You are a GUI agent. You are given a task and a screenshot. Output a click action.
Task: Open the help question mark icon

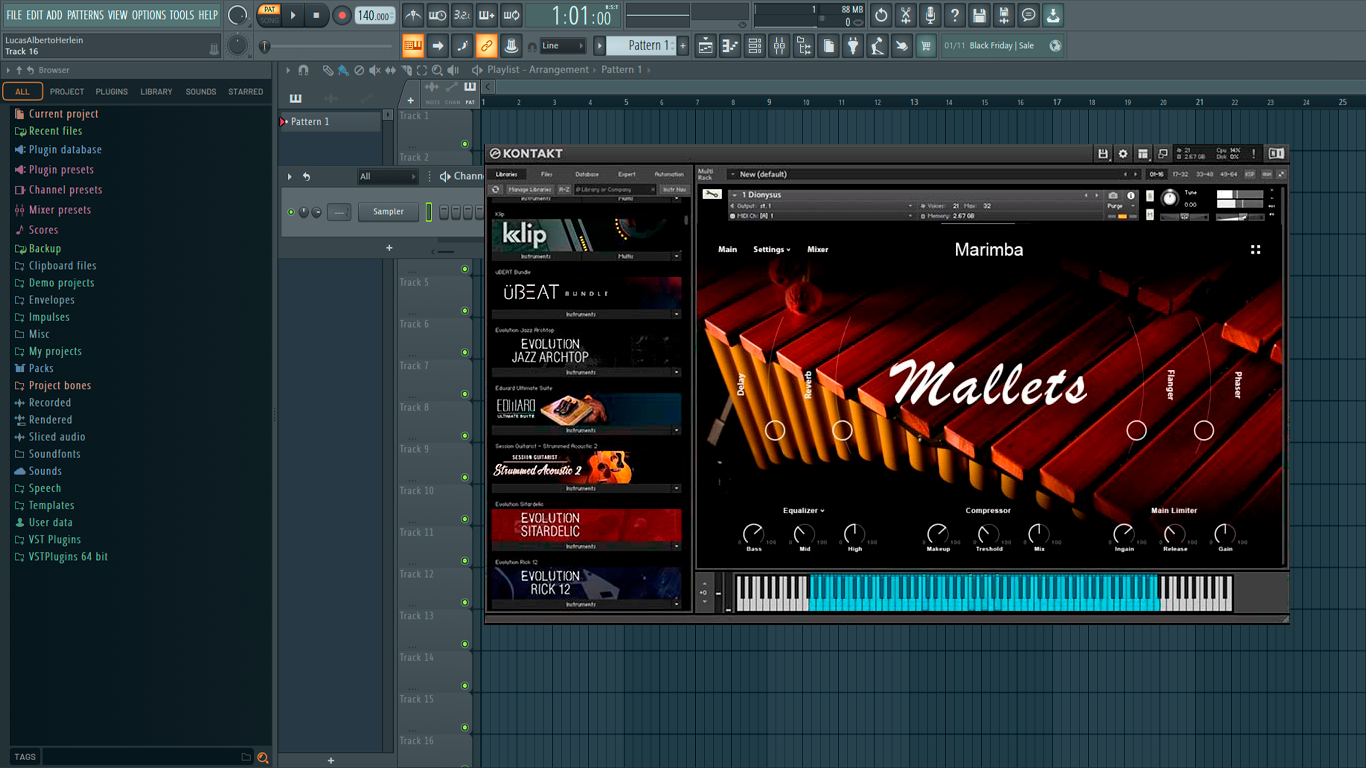click(955, 16)
